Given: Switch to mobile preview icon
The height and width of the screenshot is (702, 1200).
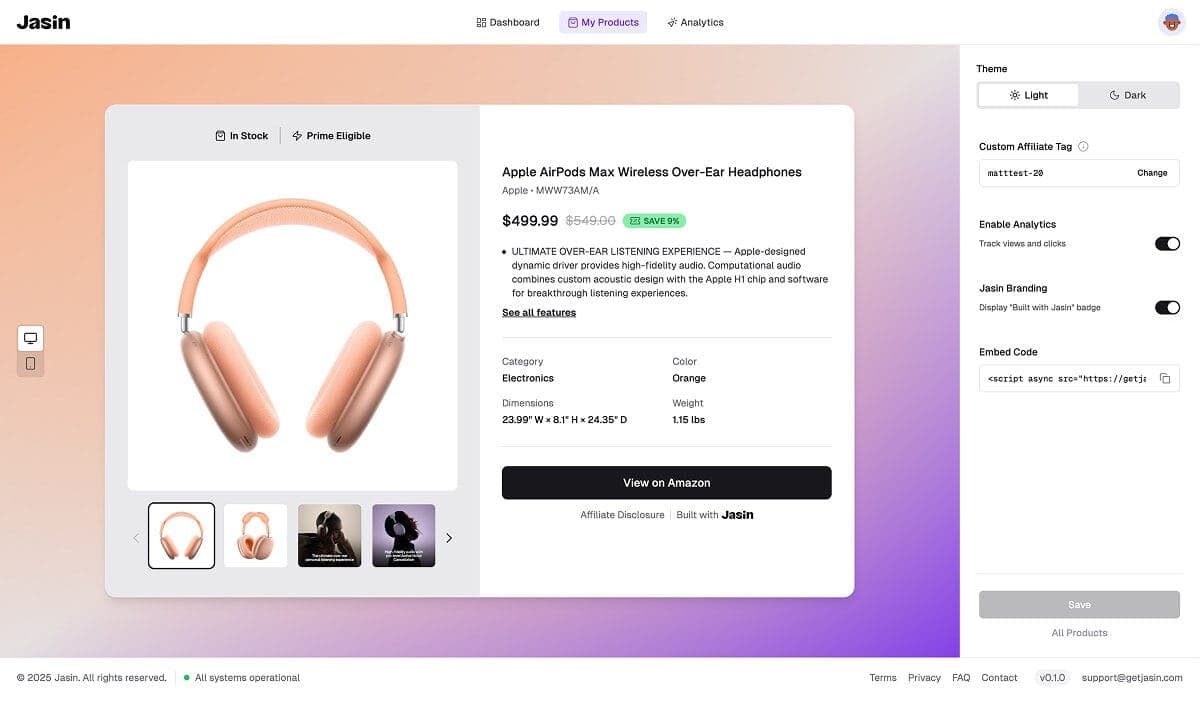Looking at the screenshot, I should (30, 364).
